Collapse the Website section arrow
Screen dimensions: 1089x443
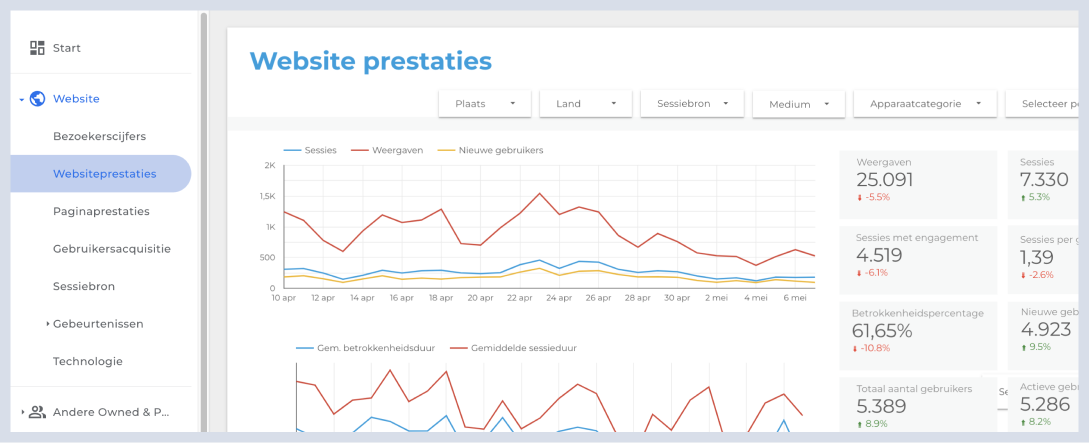tap(22, 99)
